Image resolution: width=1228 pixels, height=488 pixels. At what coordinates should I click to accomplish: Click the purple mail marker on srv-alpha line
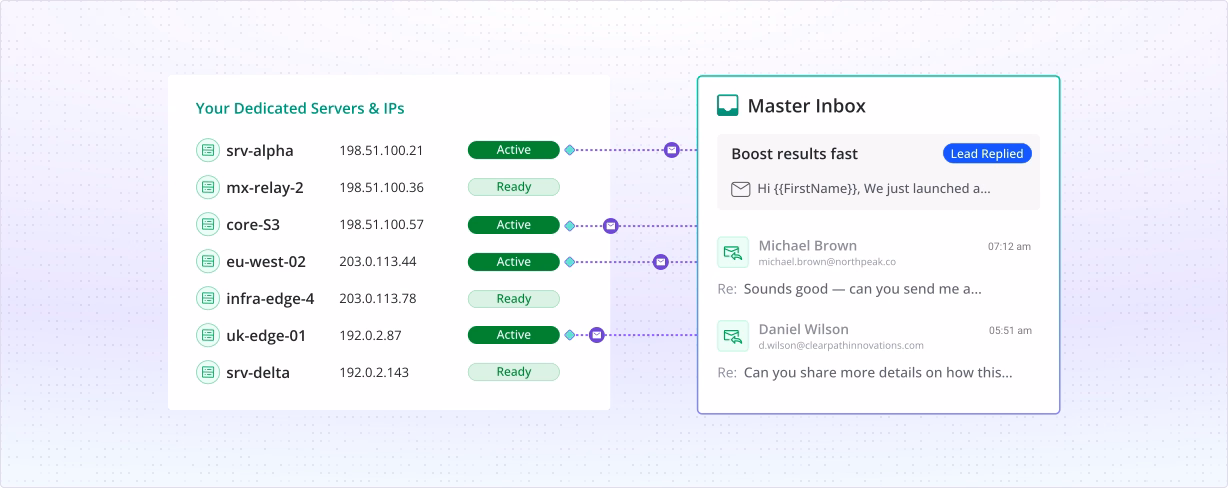click(x=672, y=150)
